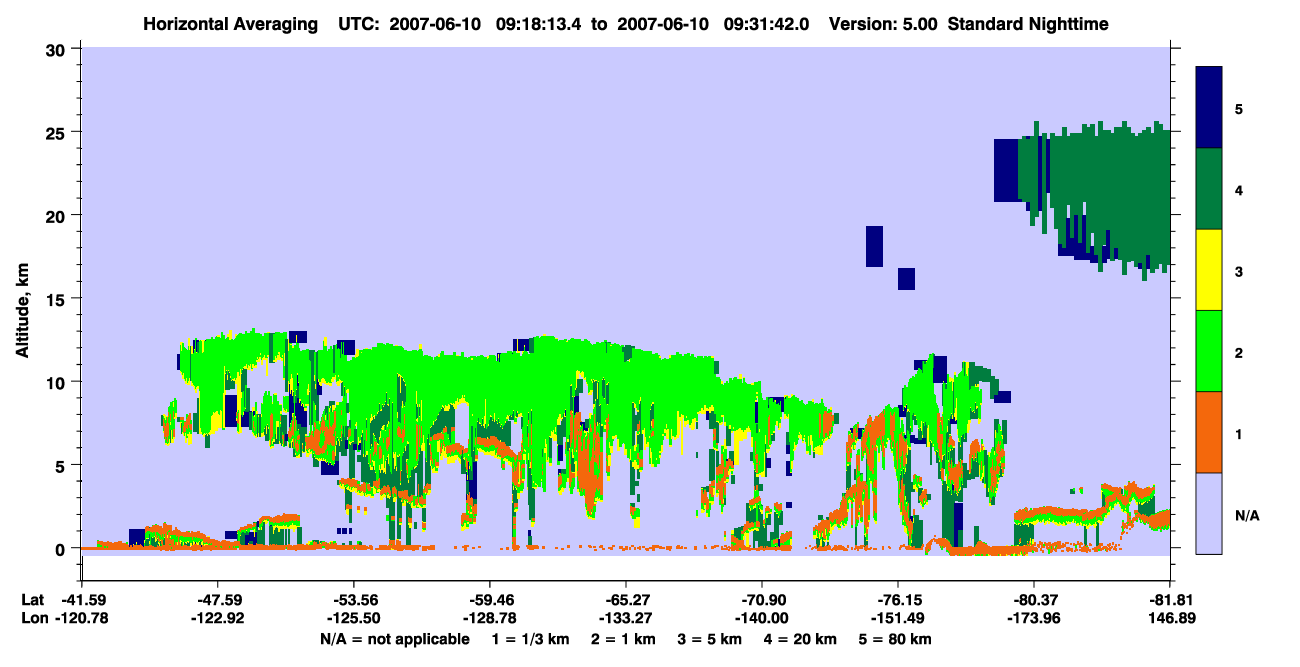The image size is (1300, 667).
Task: Click the longitude value -133.27
Action: point(625,619)
